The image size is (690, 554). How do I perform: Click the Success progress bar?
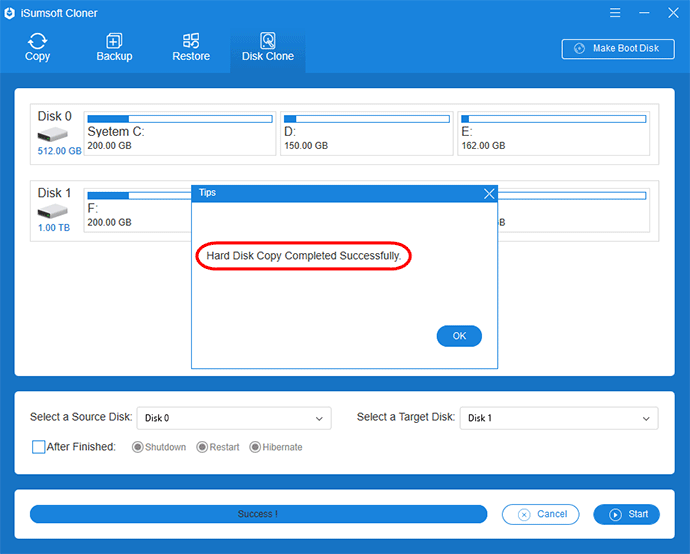pyautogui.click(x=258, y=514)
